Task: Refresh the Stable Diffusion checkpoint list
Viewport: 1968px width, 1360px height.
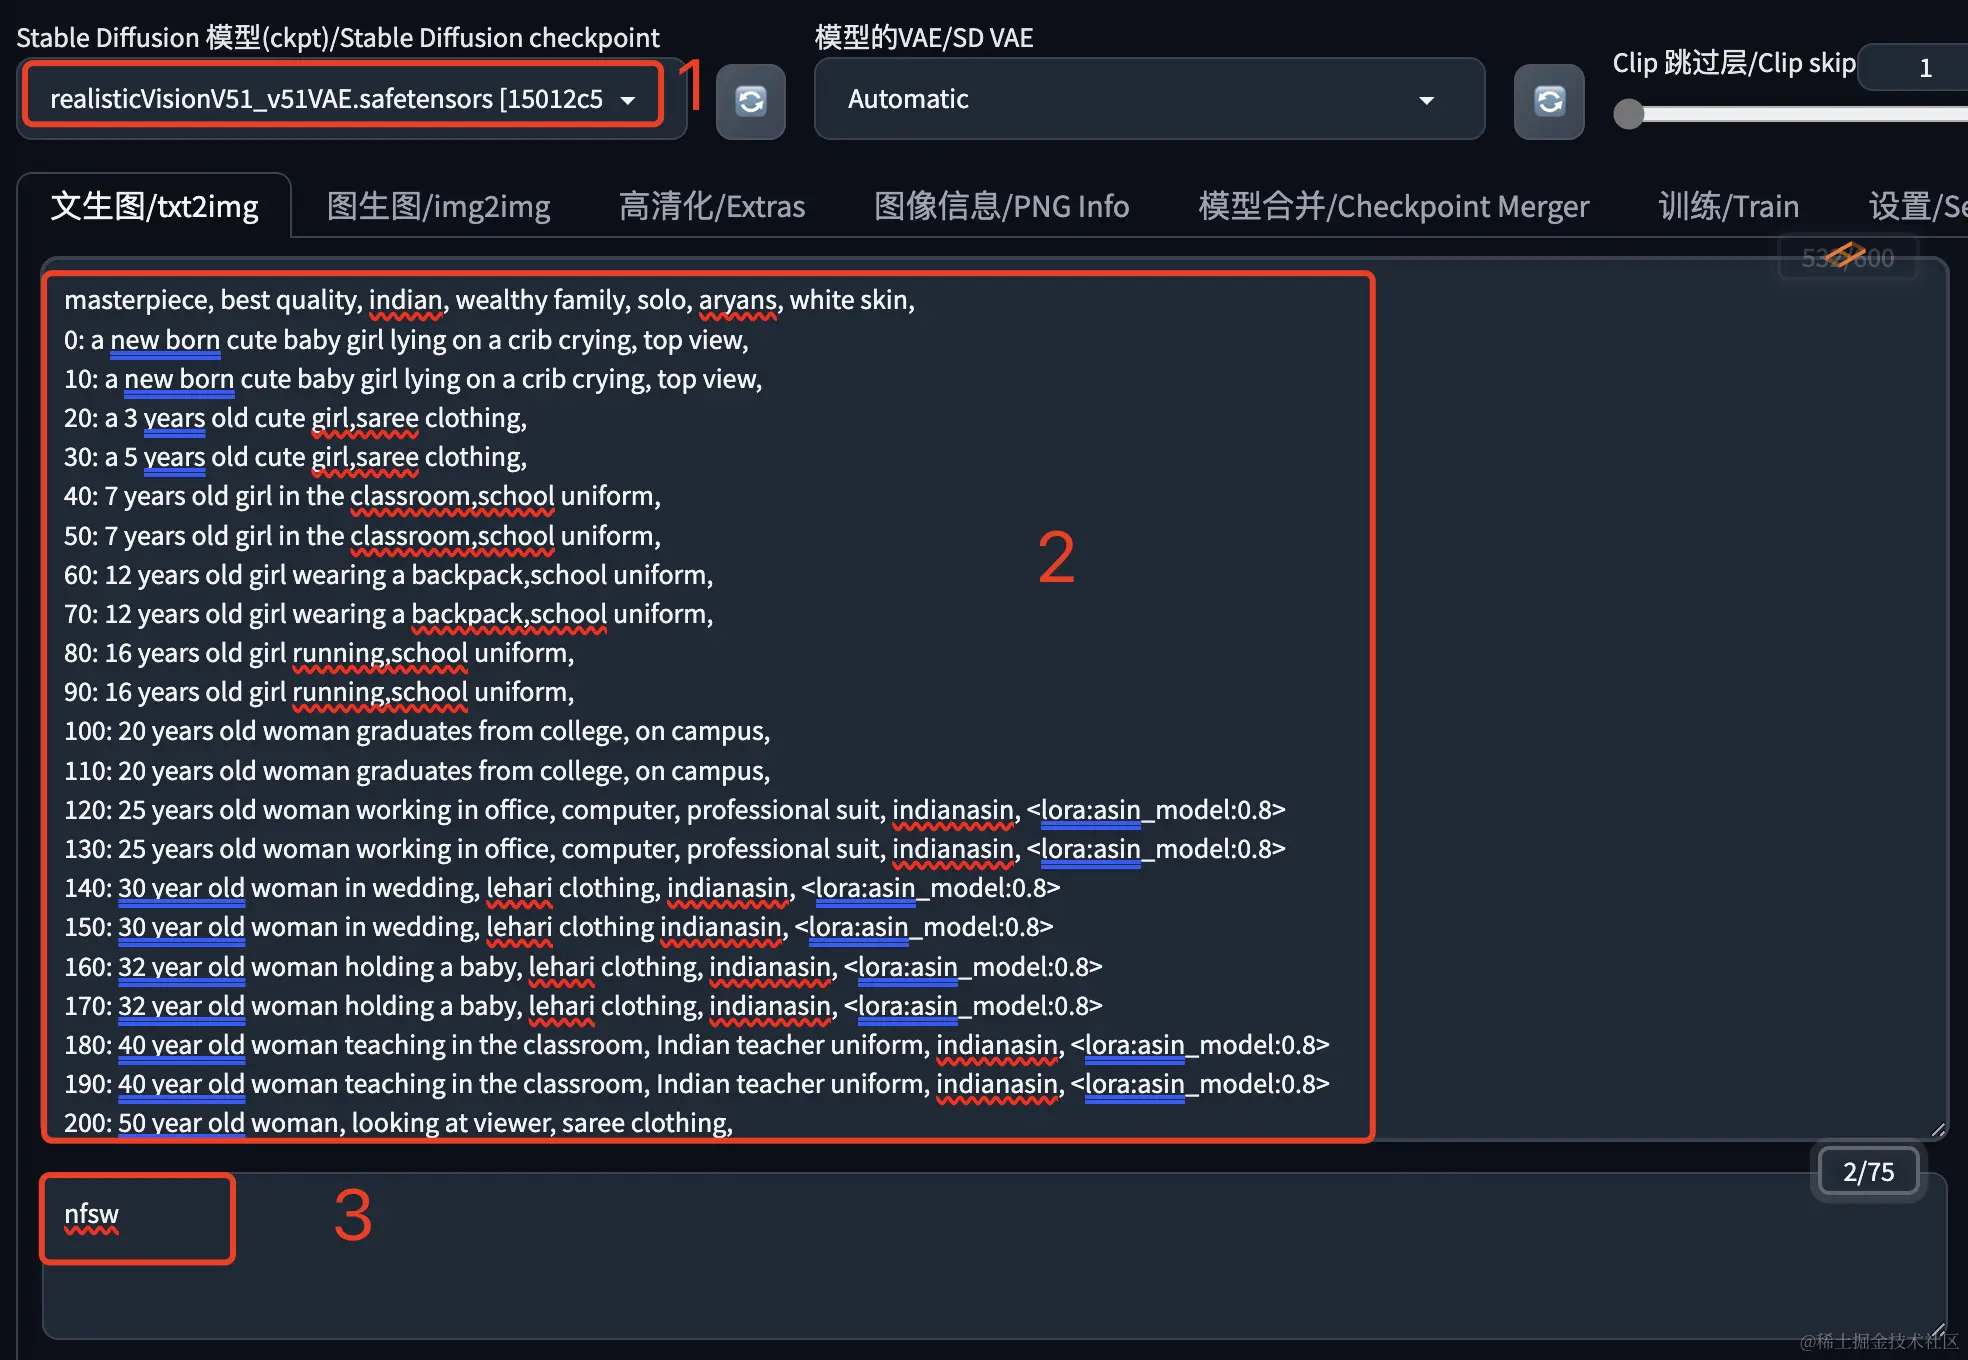Action: click(750, 100)
